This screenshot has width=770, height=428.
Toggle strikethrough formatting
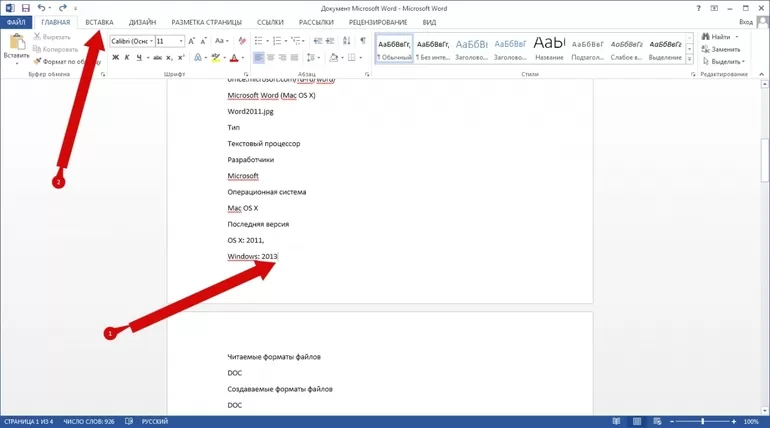click(x=157, y=58)
